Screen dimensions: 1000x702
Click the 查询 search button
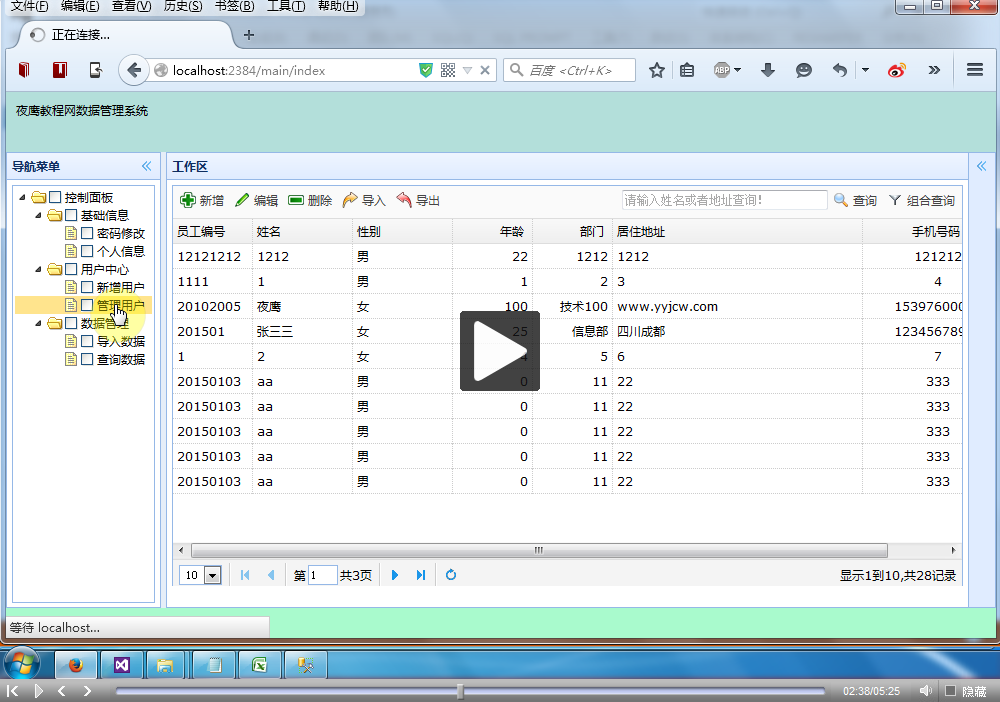(x=855, y=200)
